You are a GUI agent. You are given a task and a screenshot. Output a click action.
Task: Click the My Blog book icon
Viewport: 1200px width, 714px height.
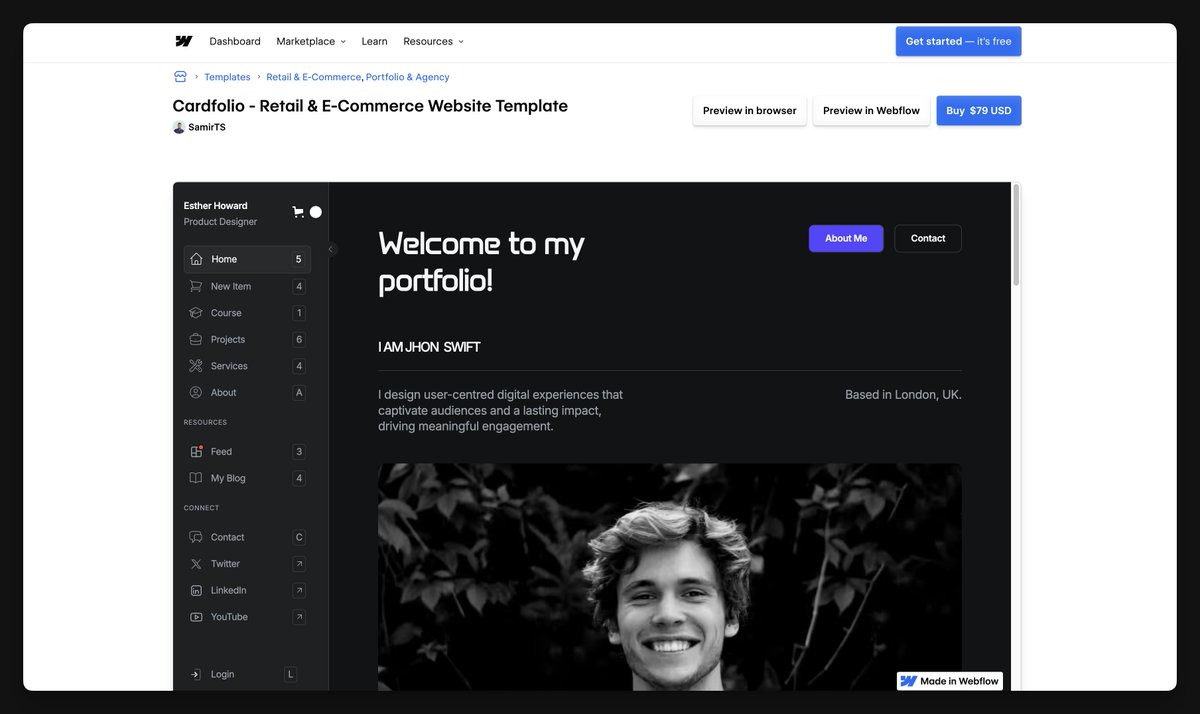(x=196, y=478)
